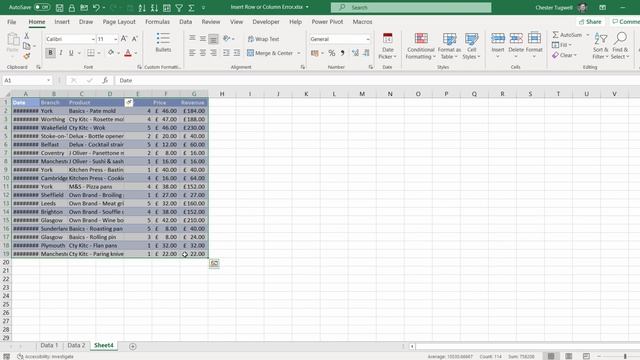The width and height of the screenshot is (640, 360).
Task: Click the Increase Indent icon
Action: click(x=236, y=53)
